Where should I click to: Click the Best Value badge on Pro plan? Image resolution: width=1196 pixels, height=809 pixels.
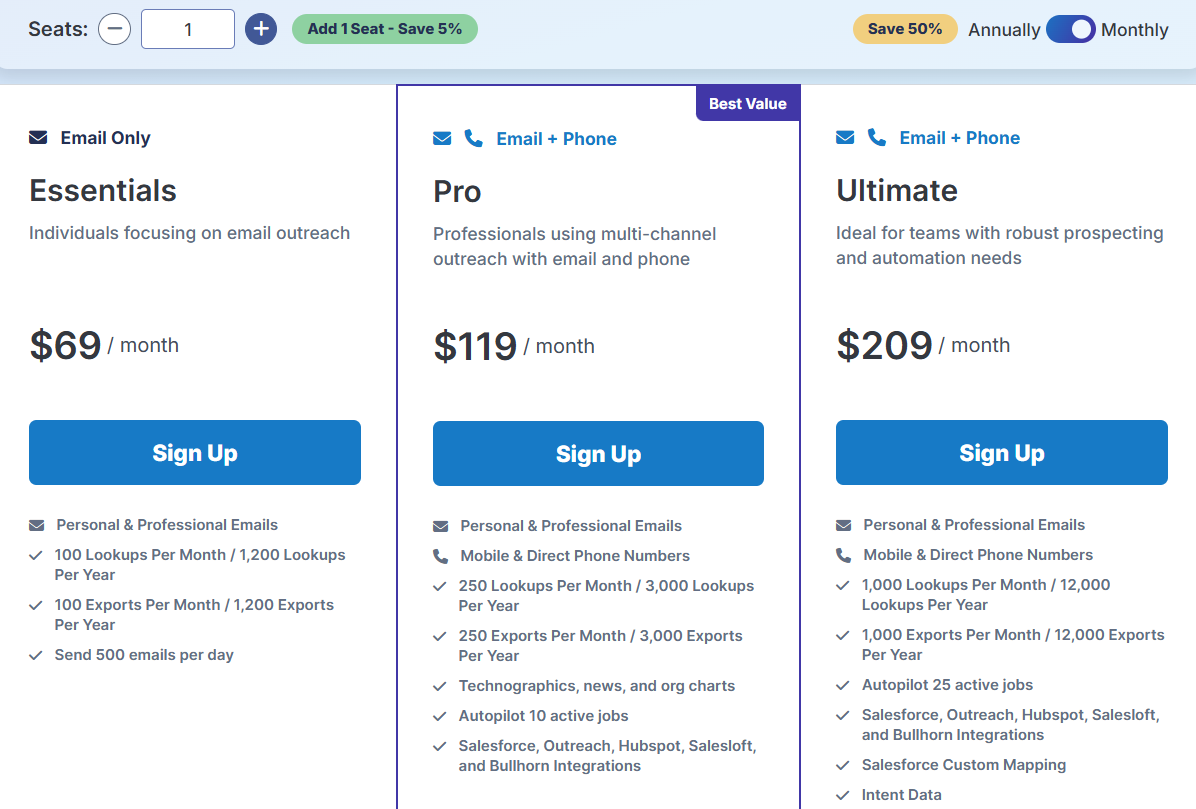coord(747,102)
